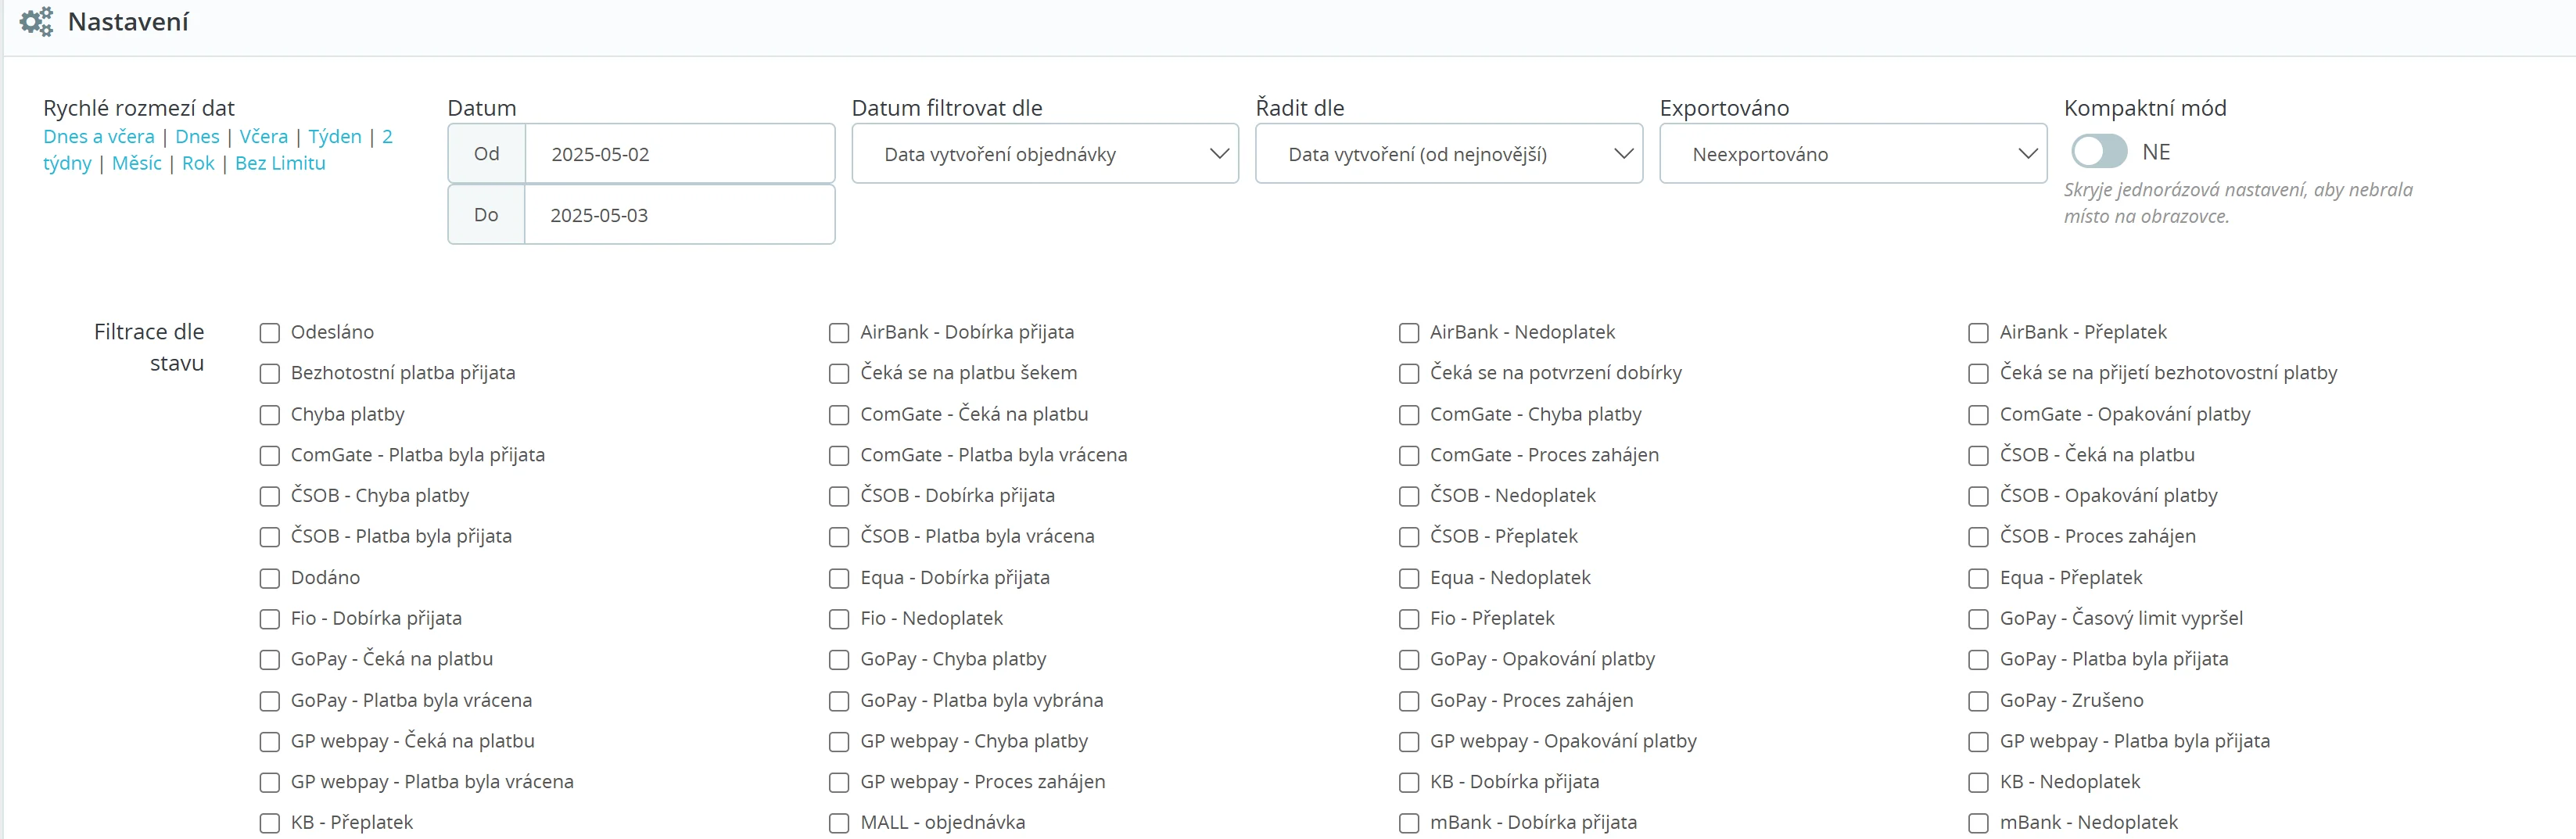Enable the ComGate - Chyba platby checkbox

1408,415
